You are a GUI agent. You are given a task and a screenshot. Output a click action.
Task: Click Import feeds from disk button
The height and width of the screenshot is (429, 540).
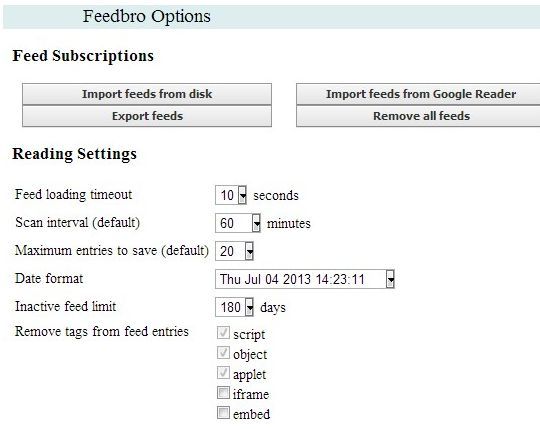coord(147,94)
